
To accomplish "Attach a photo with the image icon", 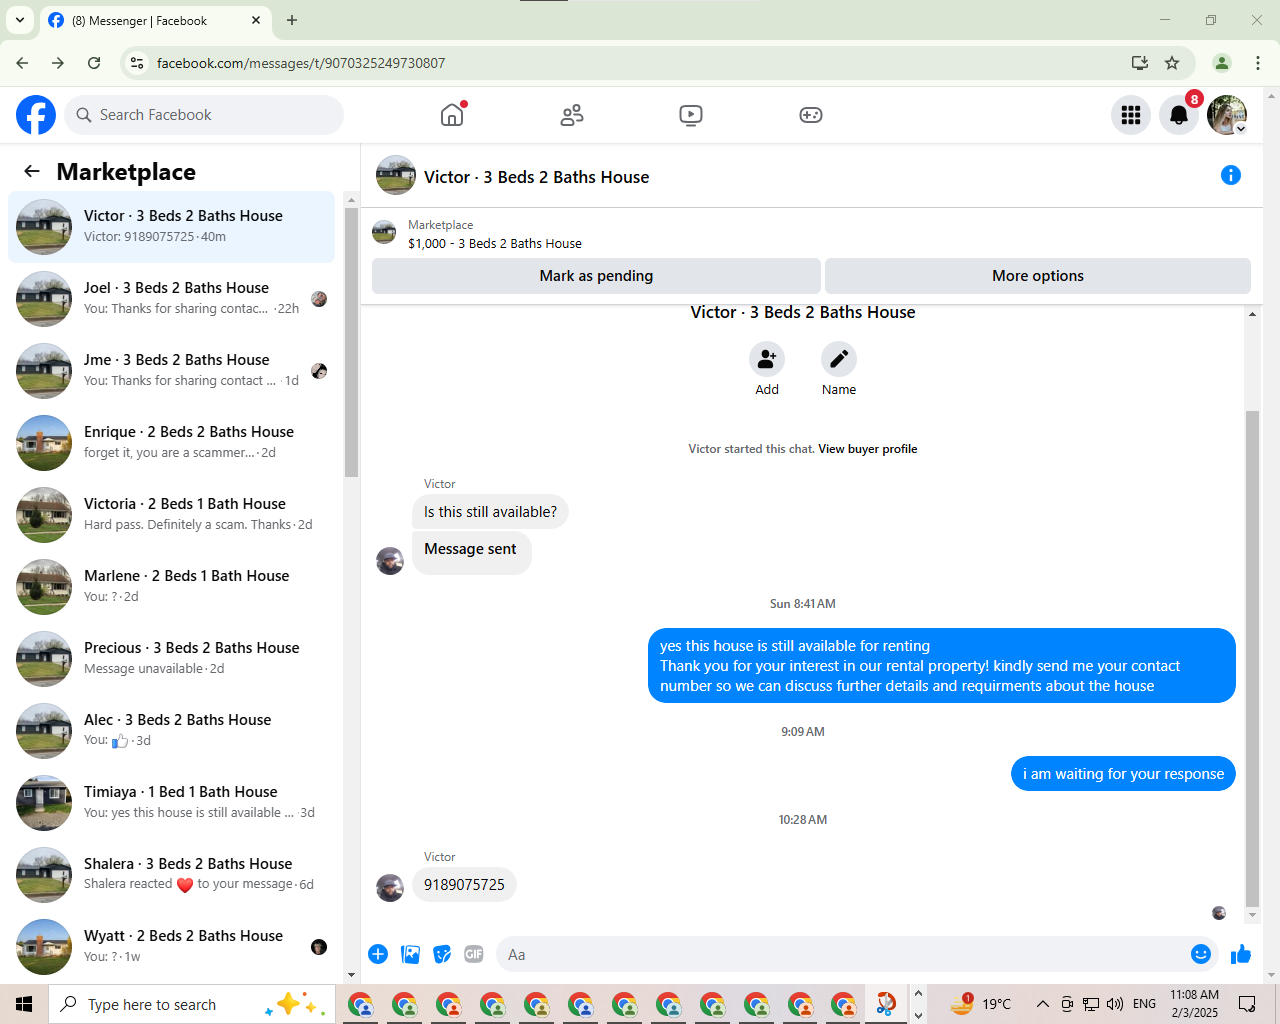I will [410, 954].
